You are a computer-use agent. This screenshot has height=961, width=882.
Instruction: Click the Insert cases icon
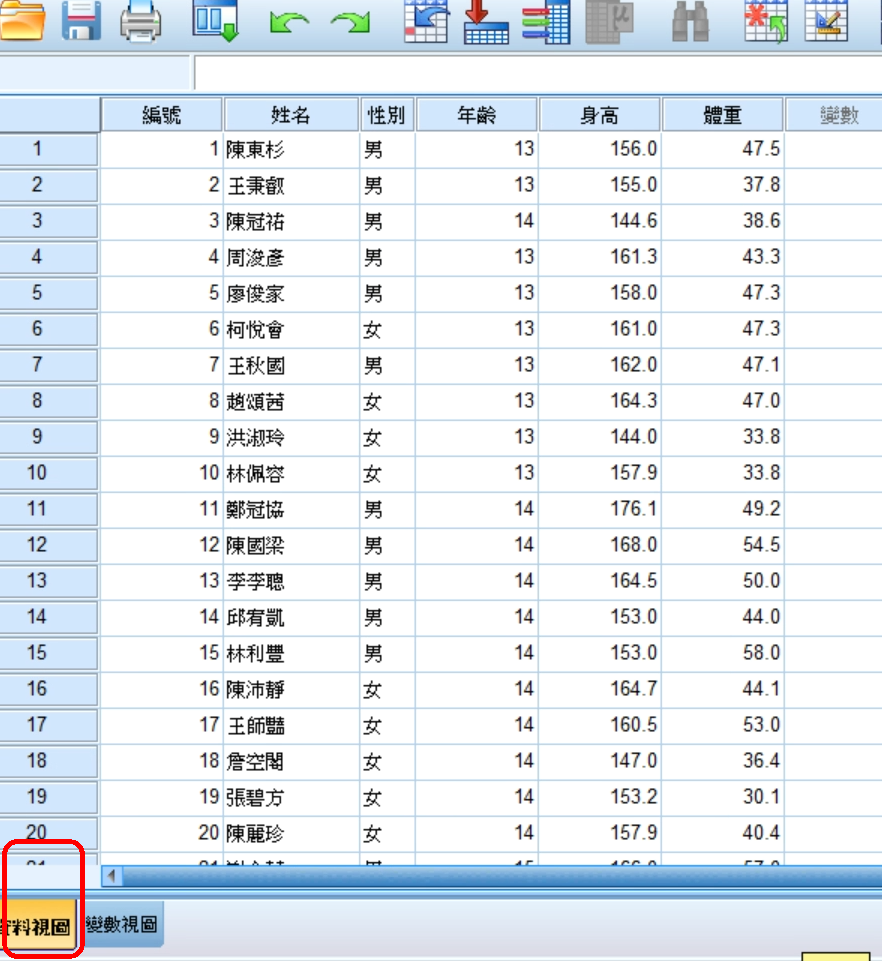[766, 20]
